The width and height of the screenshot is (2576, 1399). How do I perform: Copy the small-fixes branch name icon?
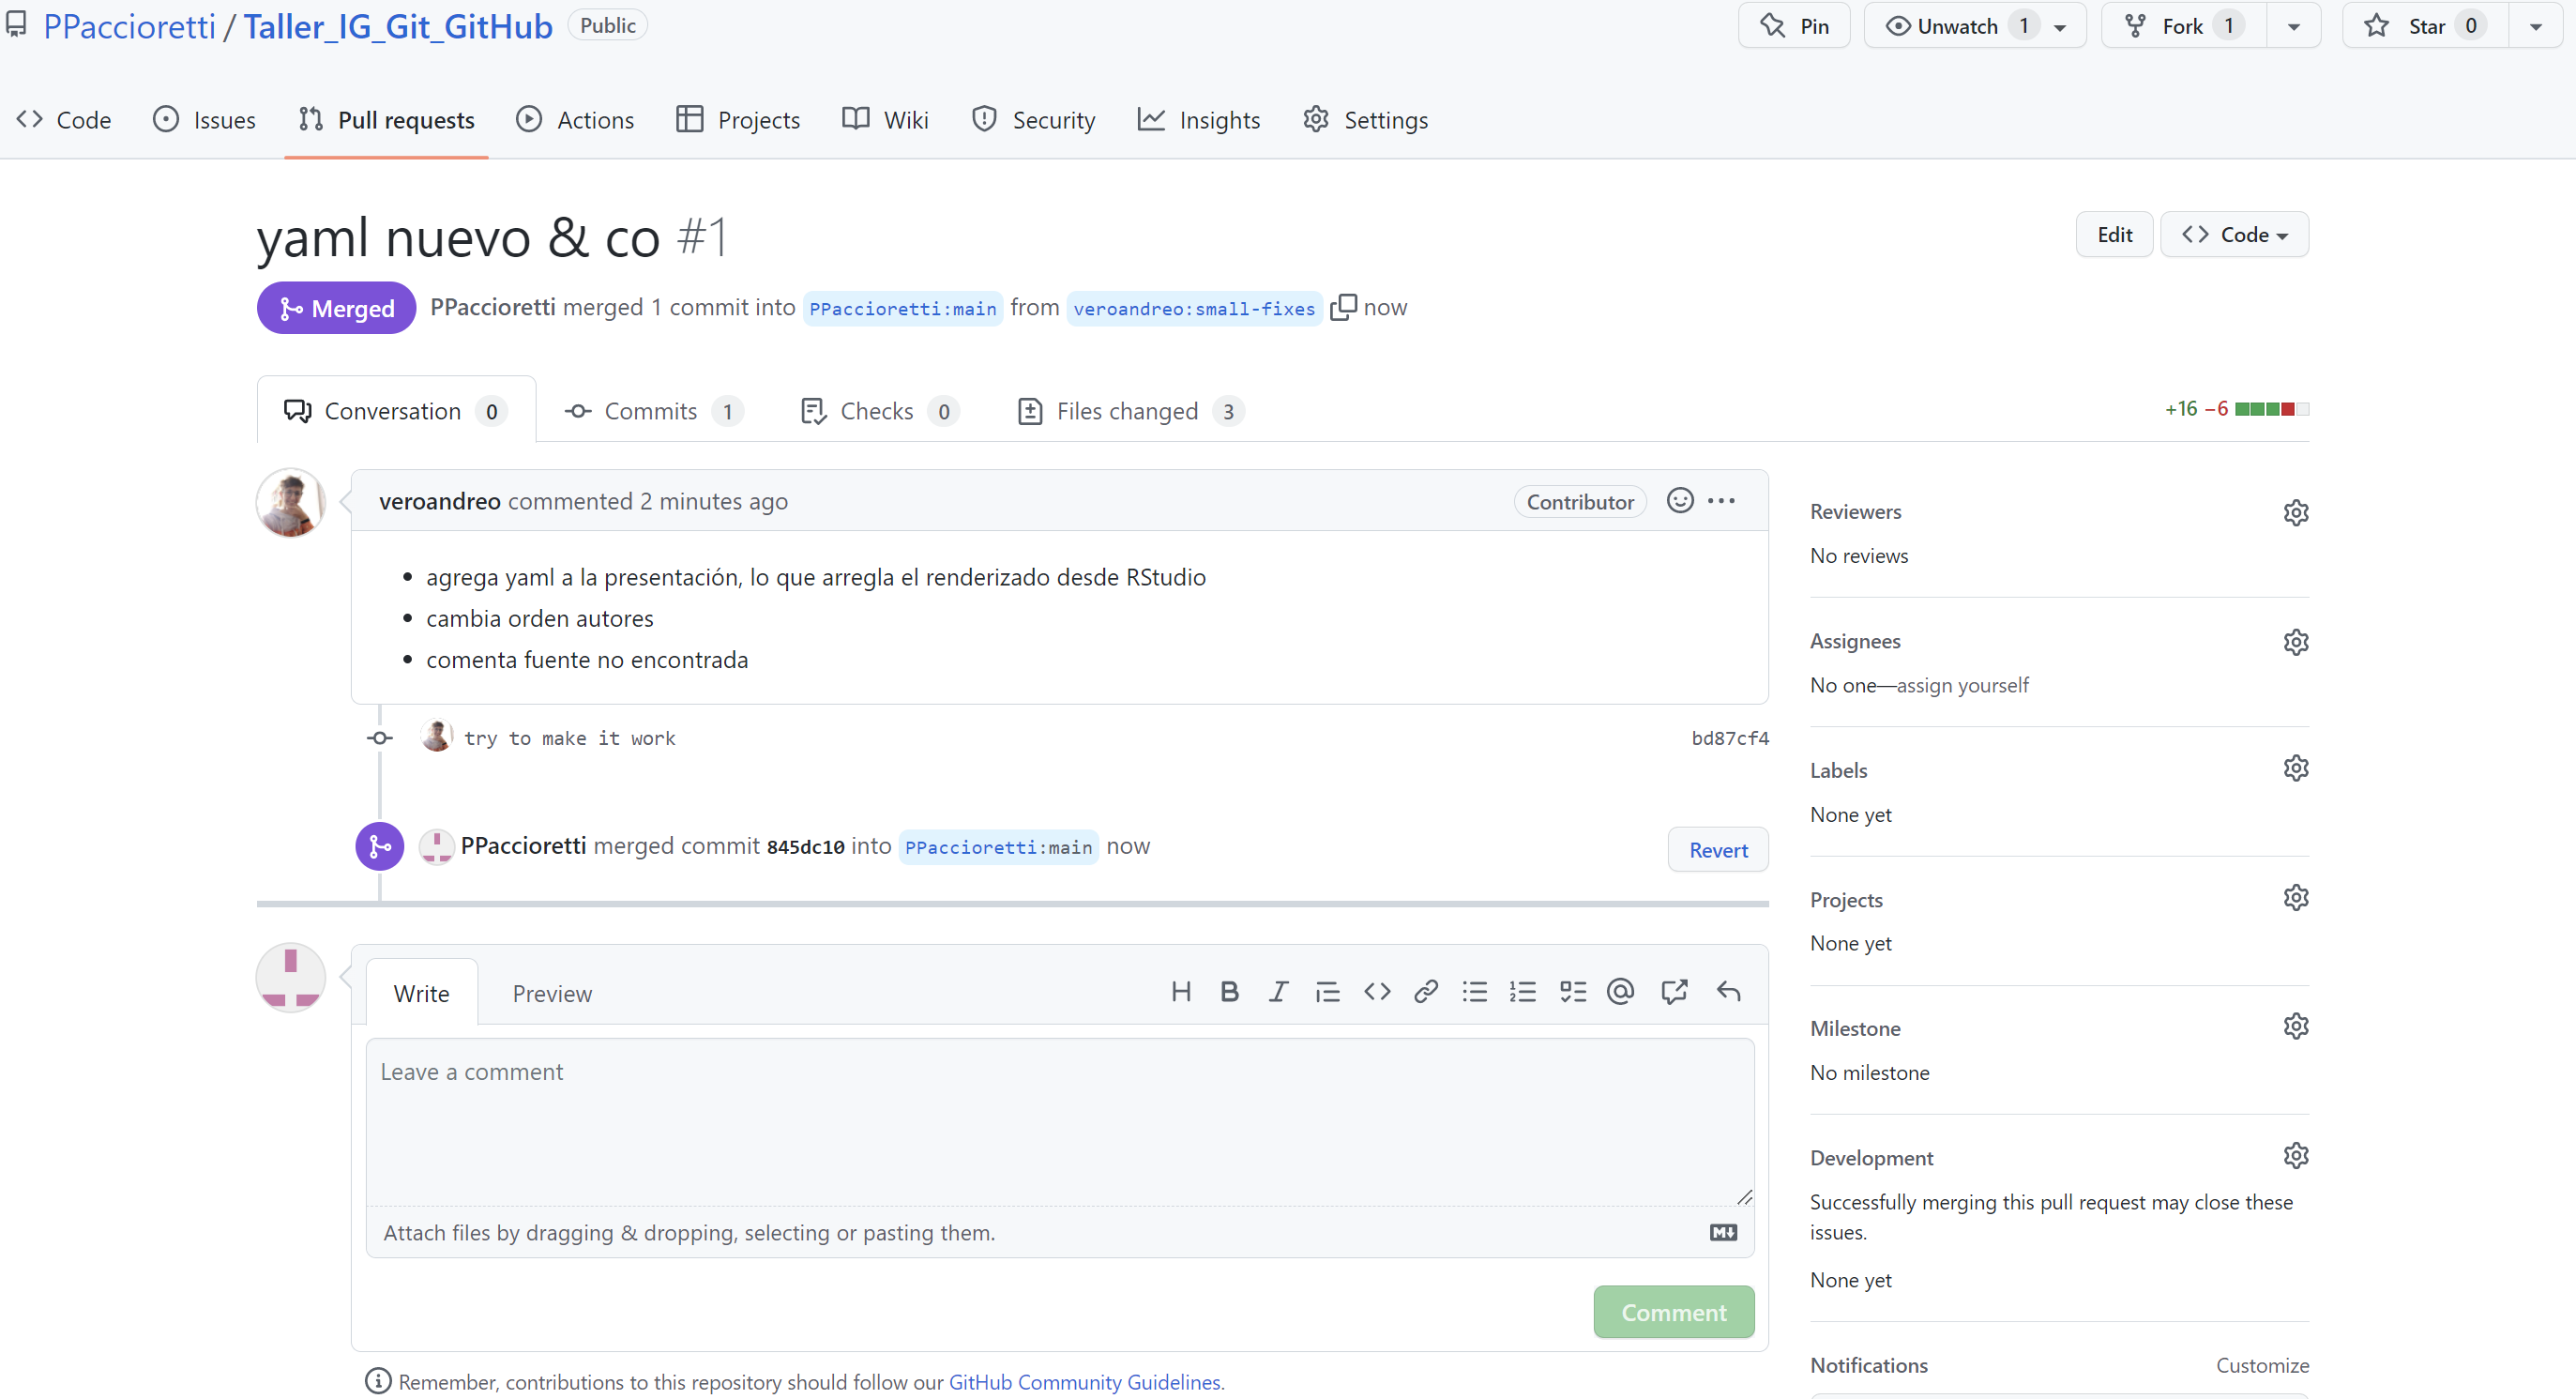pos(1343,307)
